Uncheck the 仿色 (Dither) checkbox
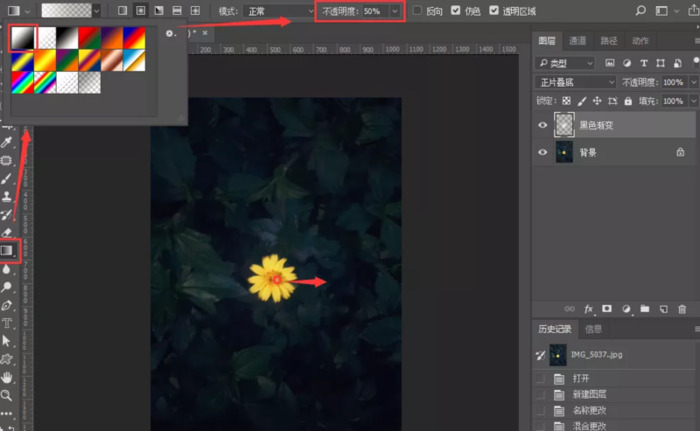Viewport: 700px width, 431px height. click(x=456, y=10)
